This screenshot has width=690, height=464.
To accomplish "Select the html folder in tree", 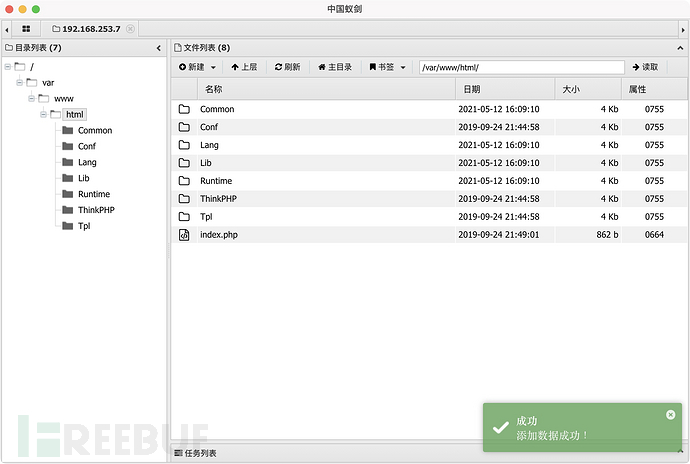I will (x=74, y=114).
